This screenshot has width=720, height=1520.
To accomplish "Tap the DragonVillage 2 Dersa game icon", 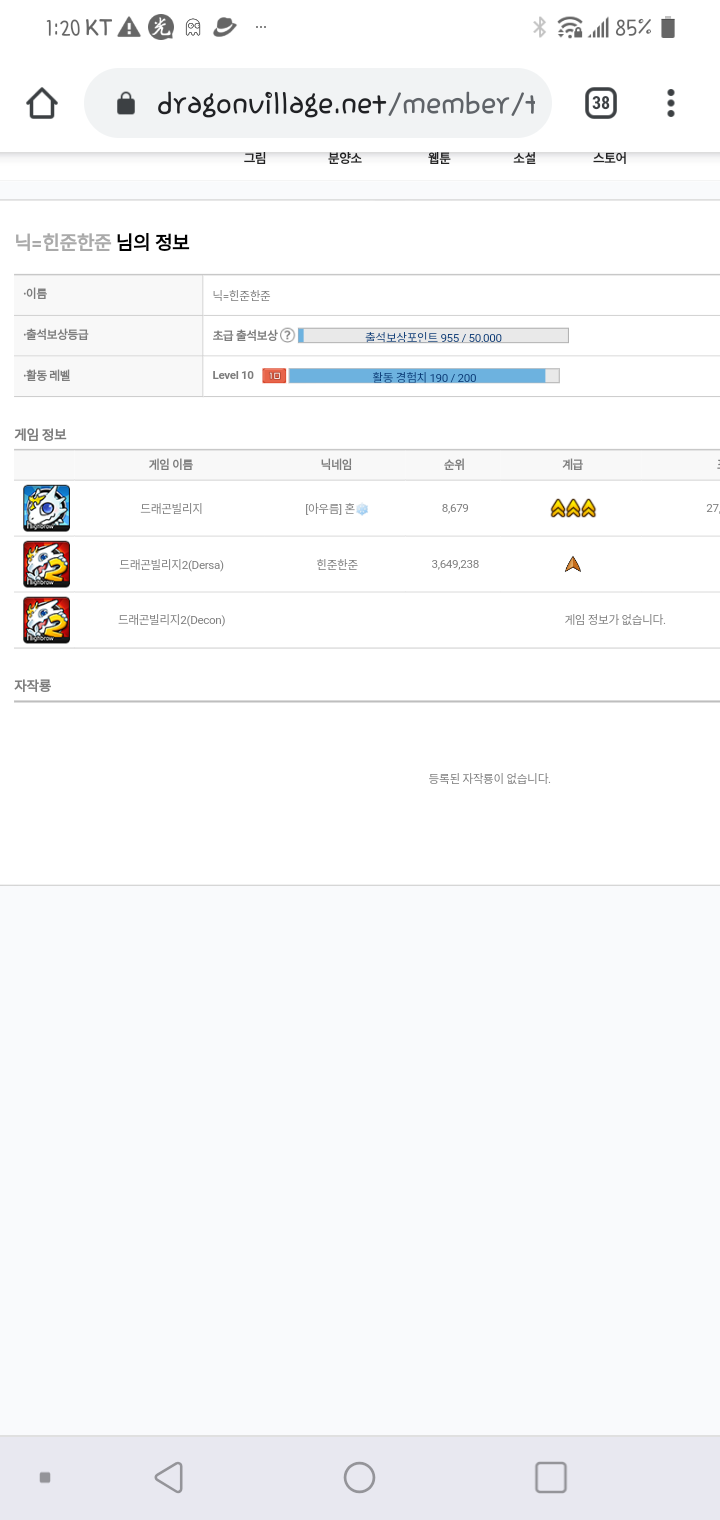I will 47,564.
